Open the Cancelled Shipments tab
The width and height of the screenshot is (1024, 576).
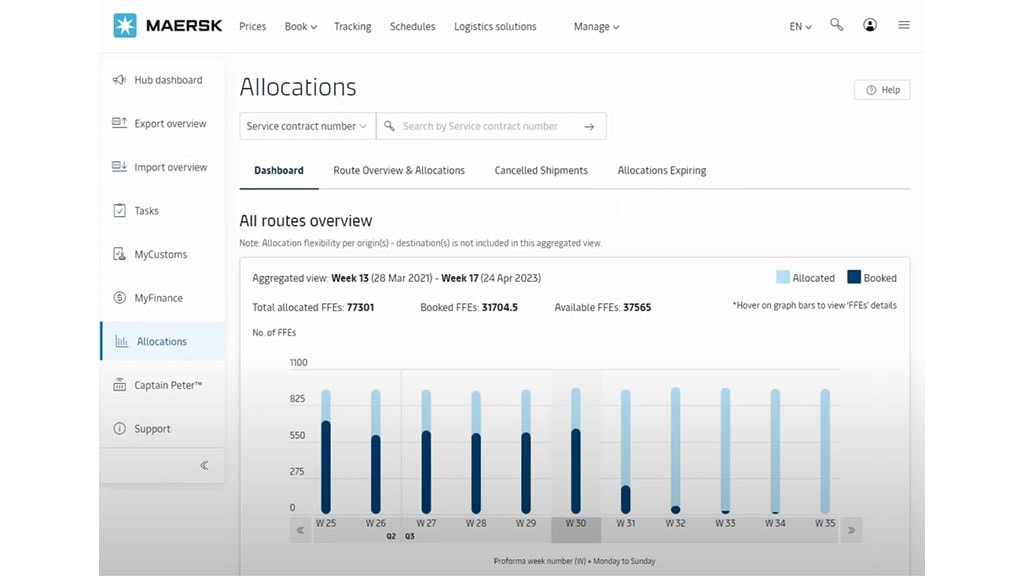coord(541,170)
